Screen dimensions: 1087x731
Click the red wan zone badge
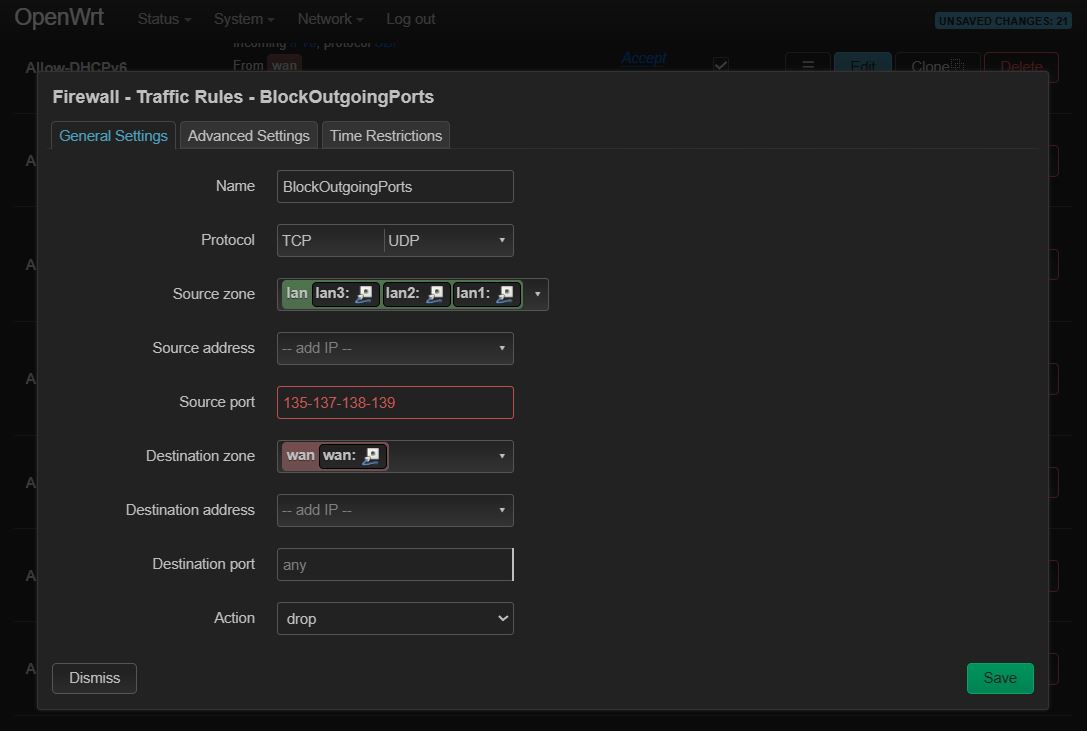300,456
